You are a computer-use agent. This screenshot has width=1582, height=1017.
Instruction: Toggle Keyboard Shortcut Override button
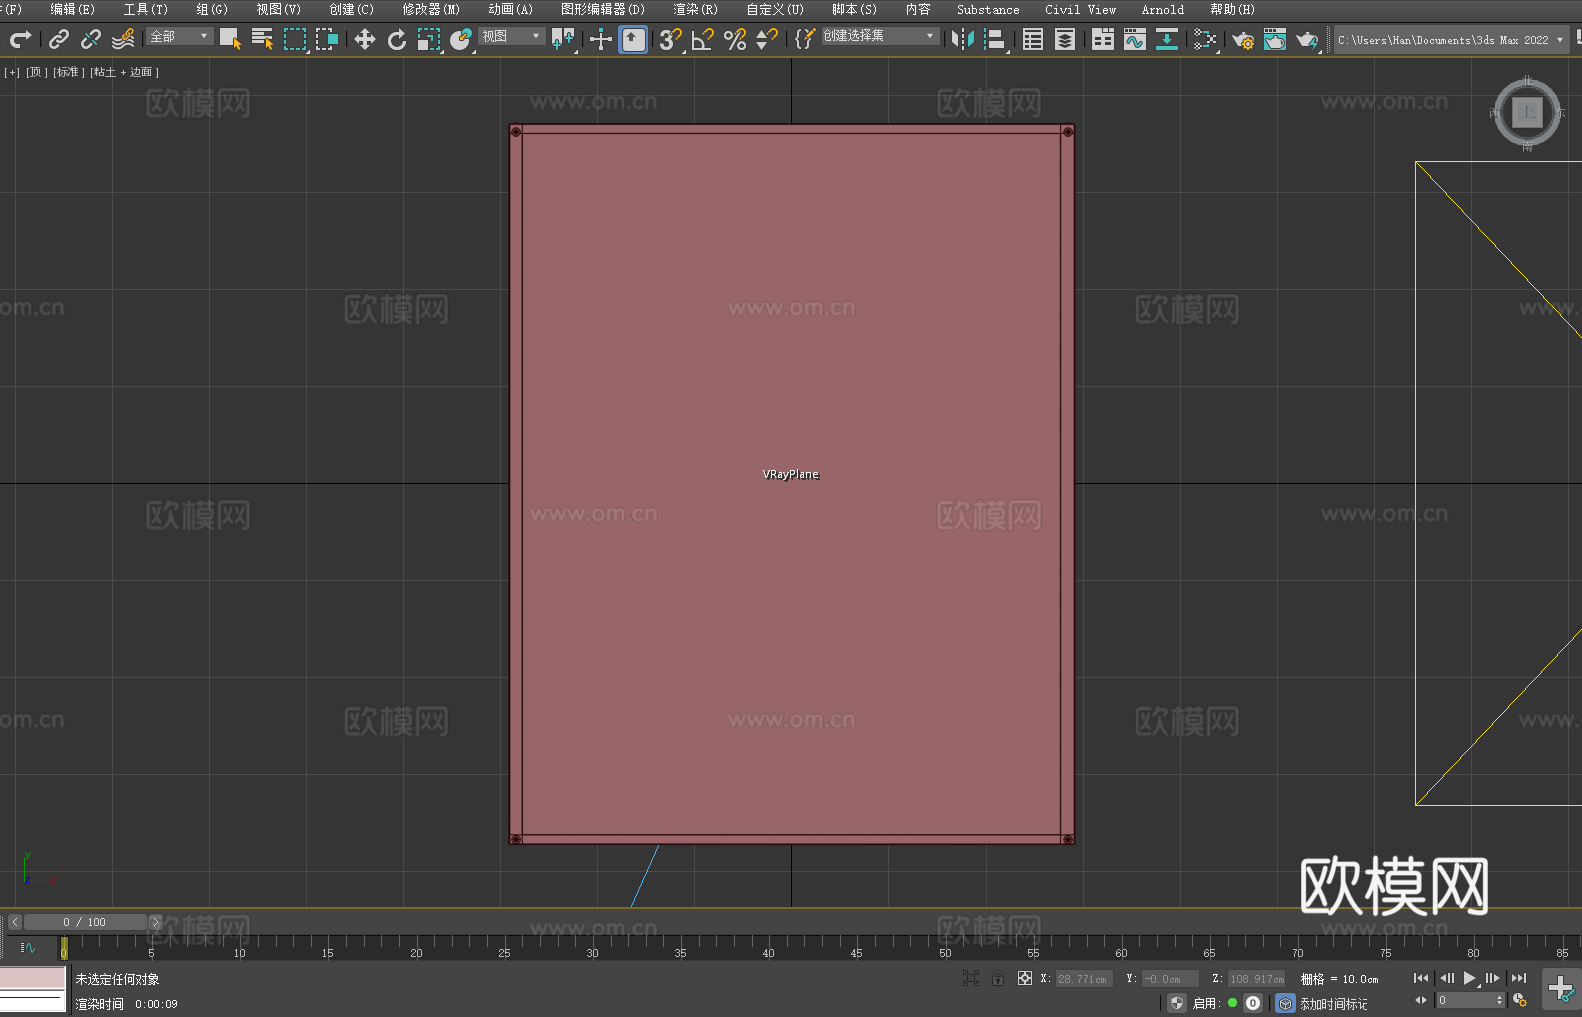(x=633, y=39)
